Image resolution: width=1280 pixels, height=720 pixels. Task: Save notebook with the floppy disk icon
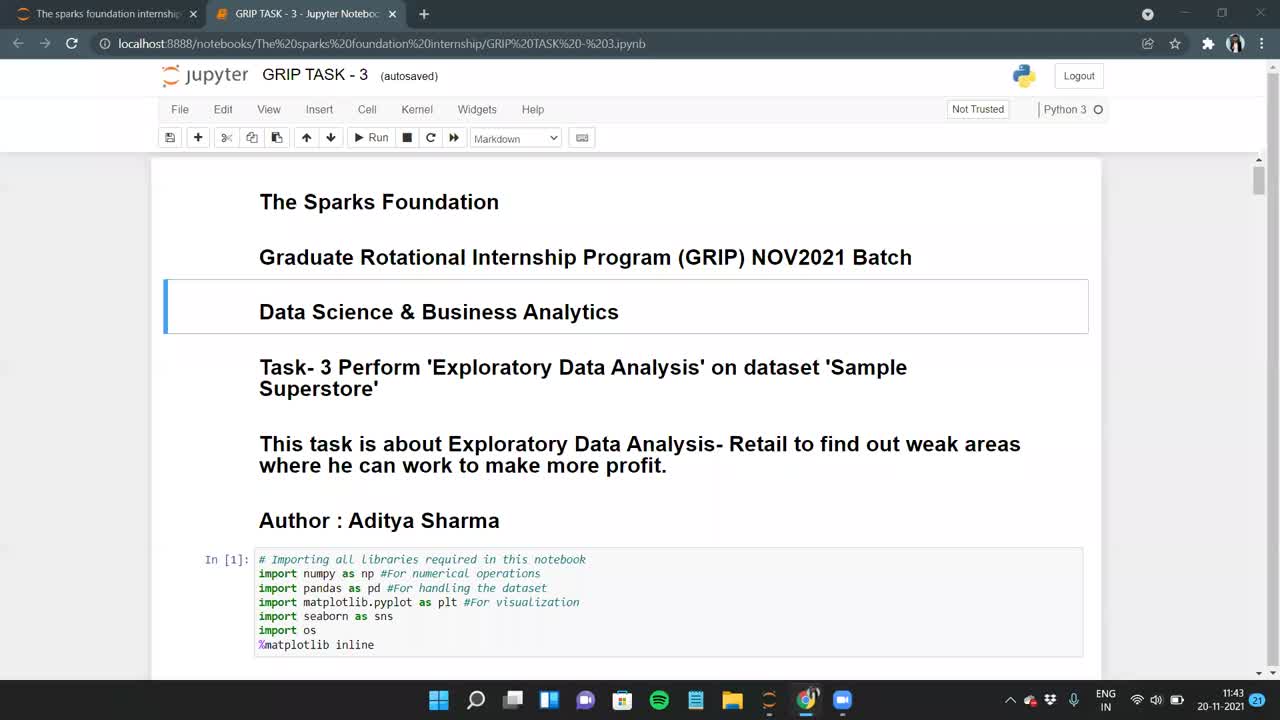(170, 138)
